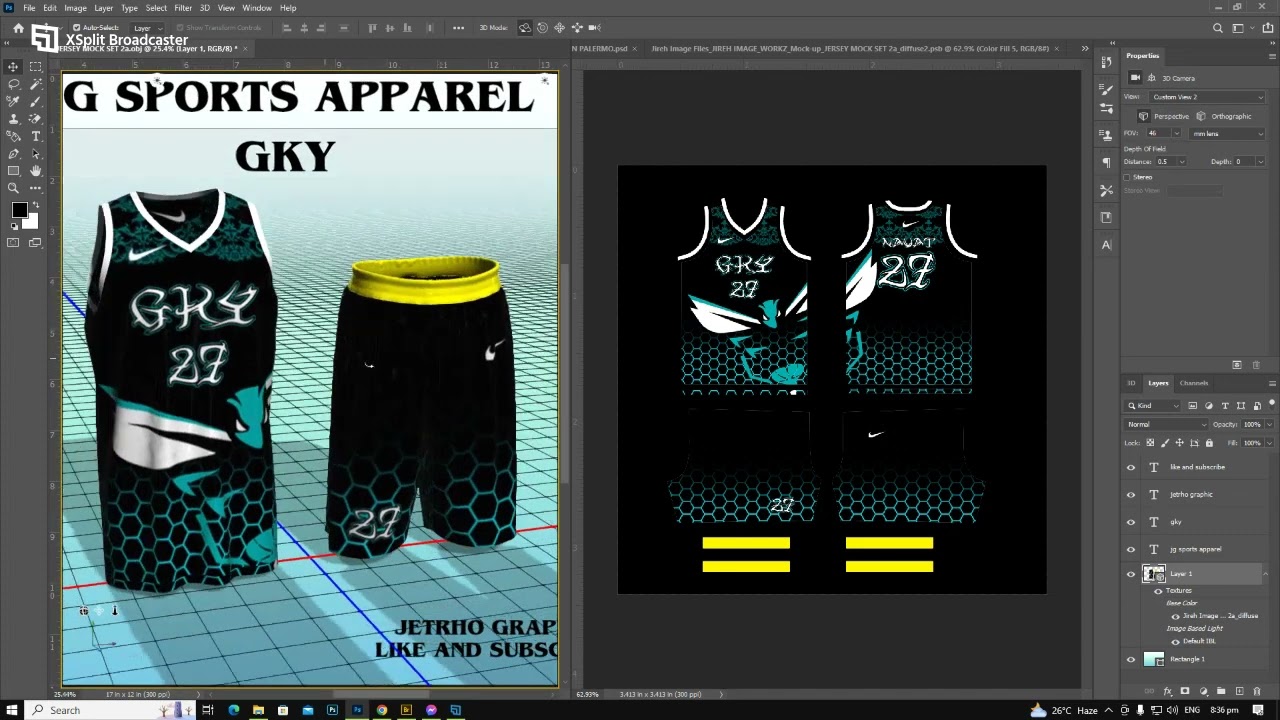Image resolution: width=1280 pixels, height=720 pixels.
Task: Select the Hand tool
Action: click(x=36, y=171)
